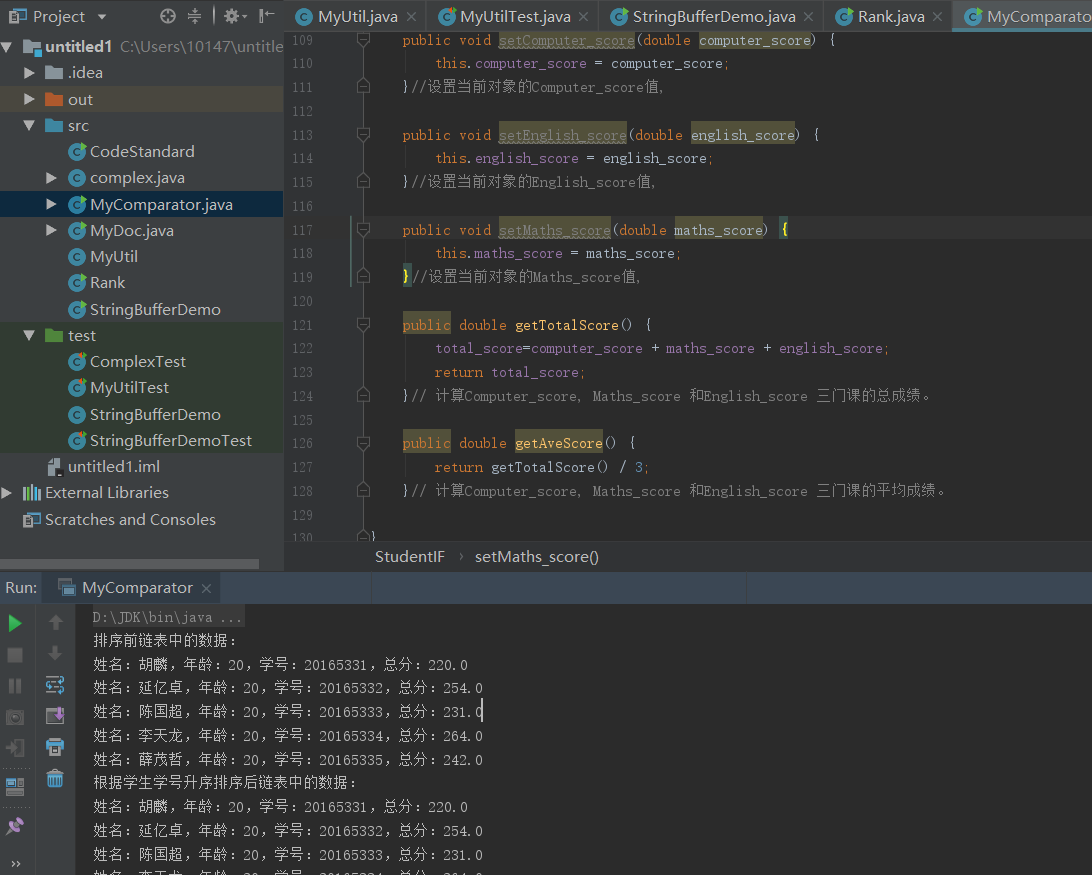1092x875 pixels.
Task: Fold the setMaths_score method at line 117
Action: click(363, 229)
